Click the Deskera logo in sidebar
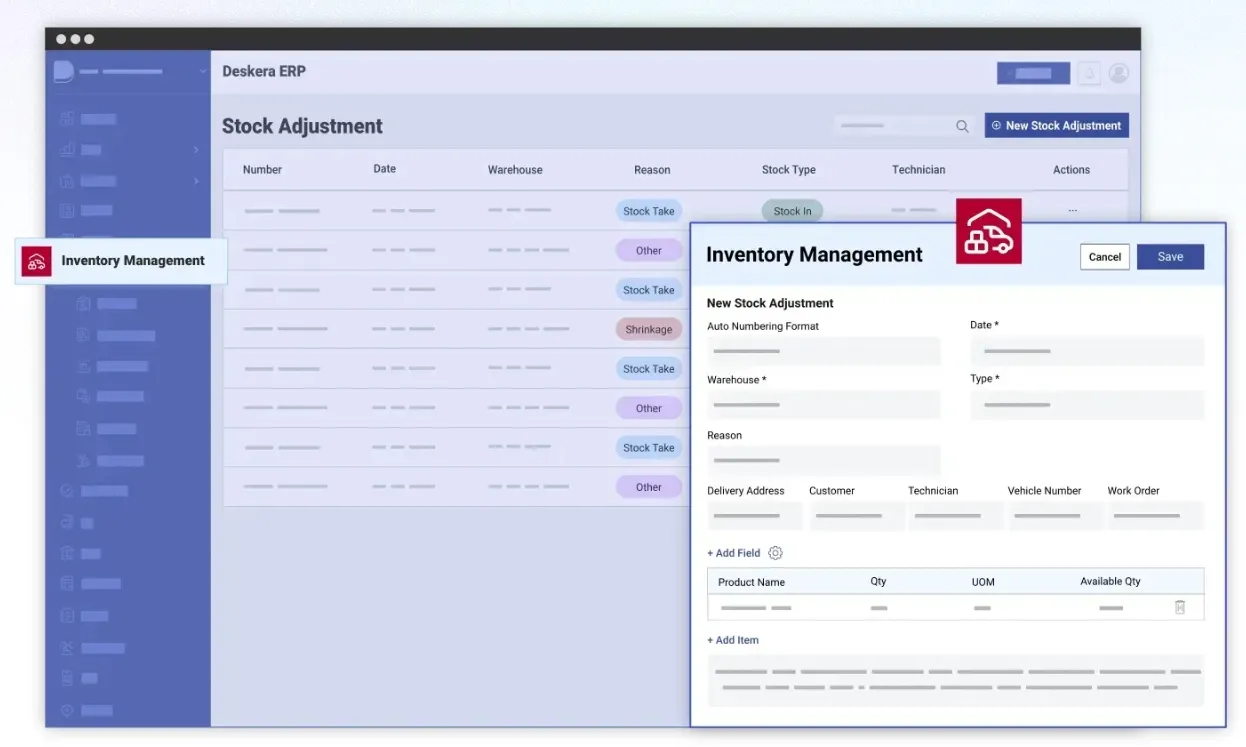The image size is (1246, 747). coord(63,71)
